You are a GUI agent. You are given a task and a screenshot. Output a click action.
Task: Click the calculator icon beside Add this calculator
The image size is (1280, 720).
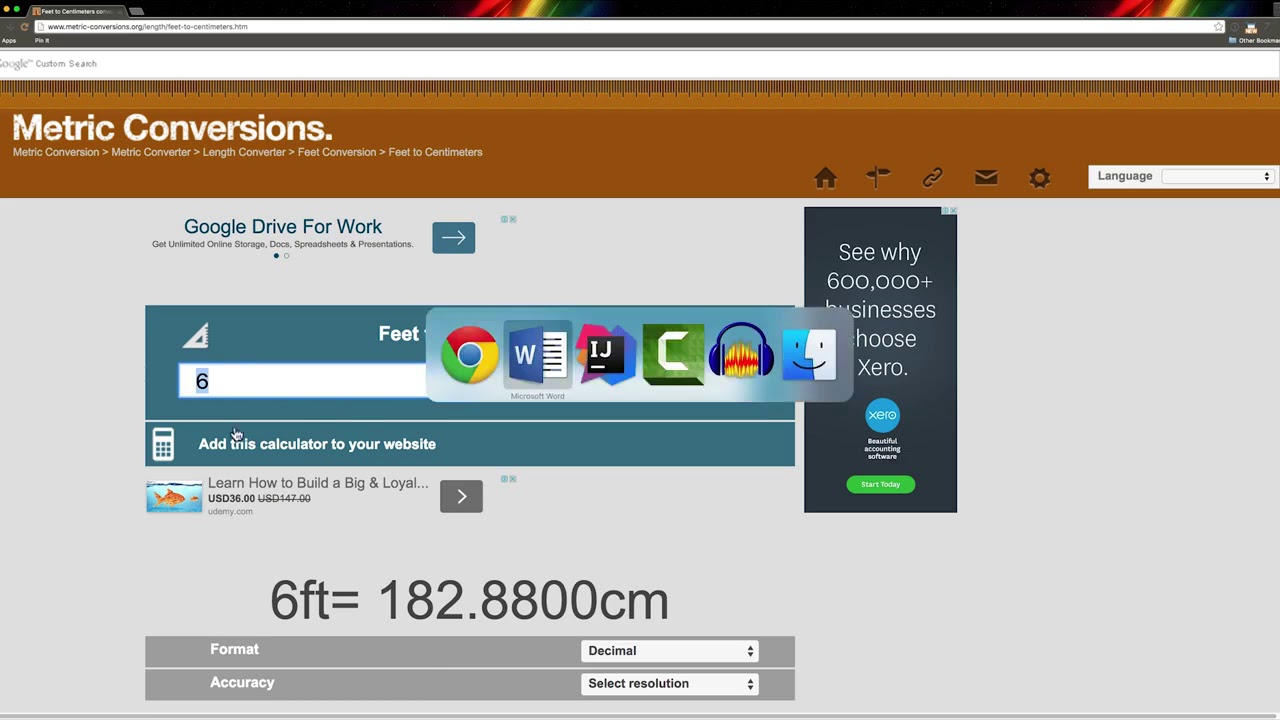coord(163,444)
